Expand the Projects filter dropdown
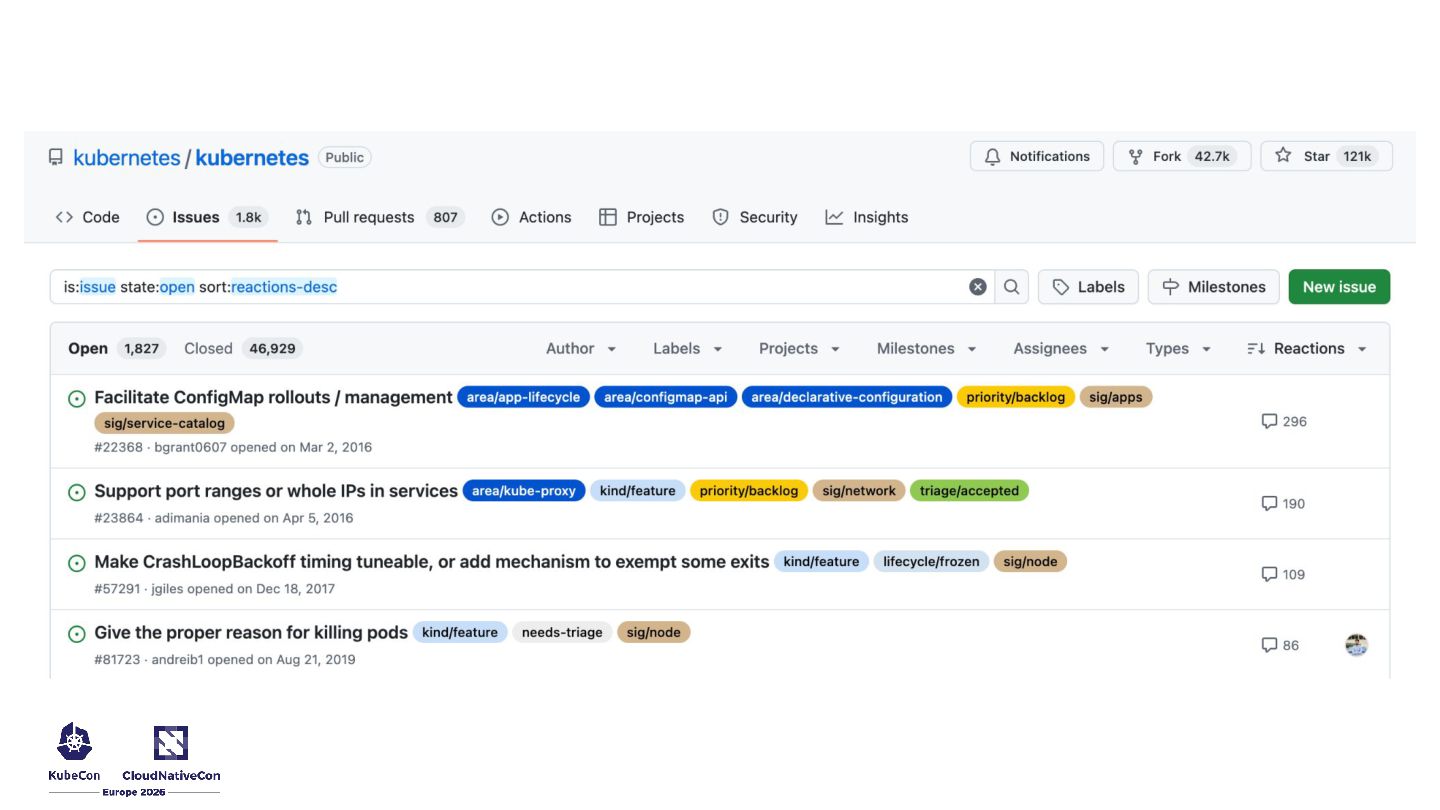Image resolution: width=1440 pixels, height=810 pixels. pyautogui.click(x=799, y=348)
